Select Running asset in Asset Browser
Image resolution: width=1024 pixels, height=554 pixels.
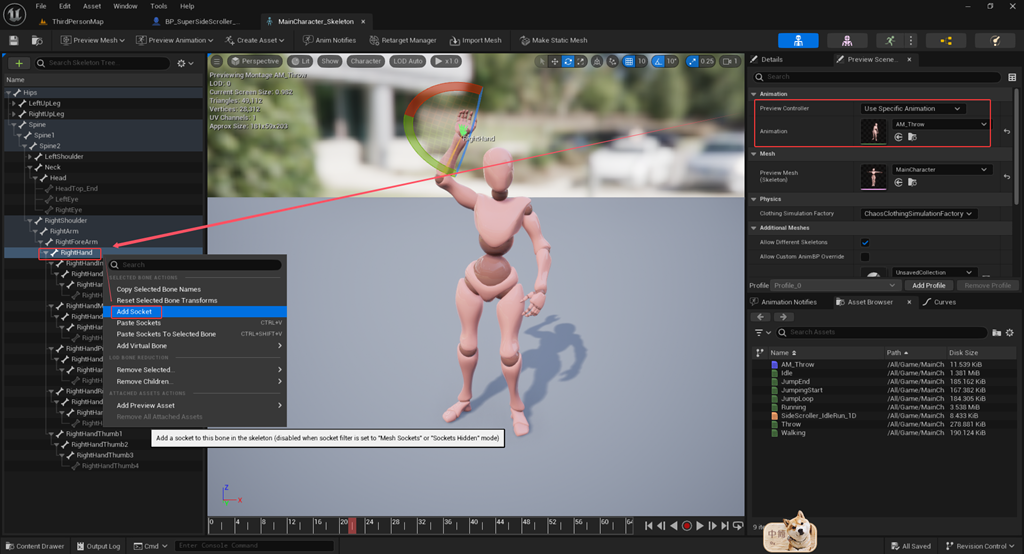(x=793, y=407)
